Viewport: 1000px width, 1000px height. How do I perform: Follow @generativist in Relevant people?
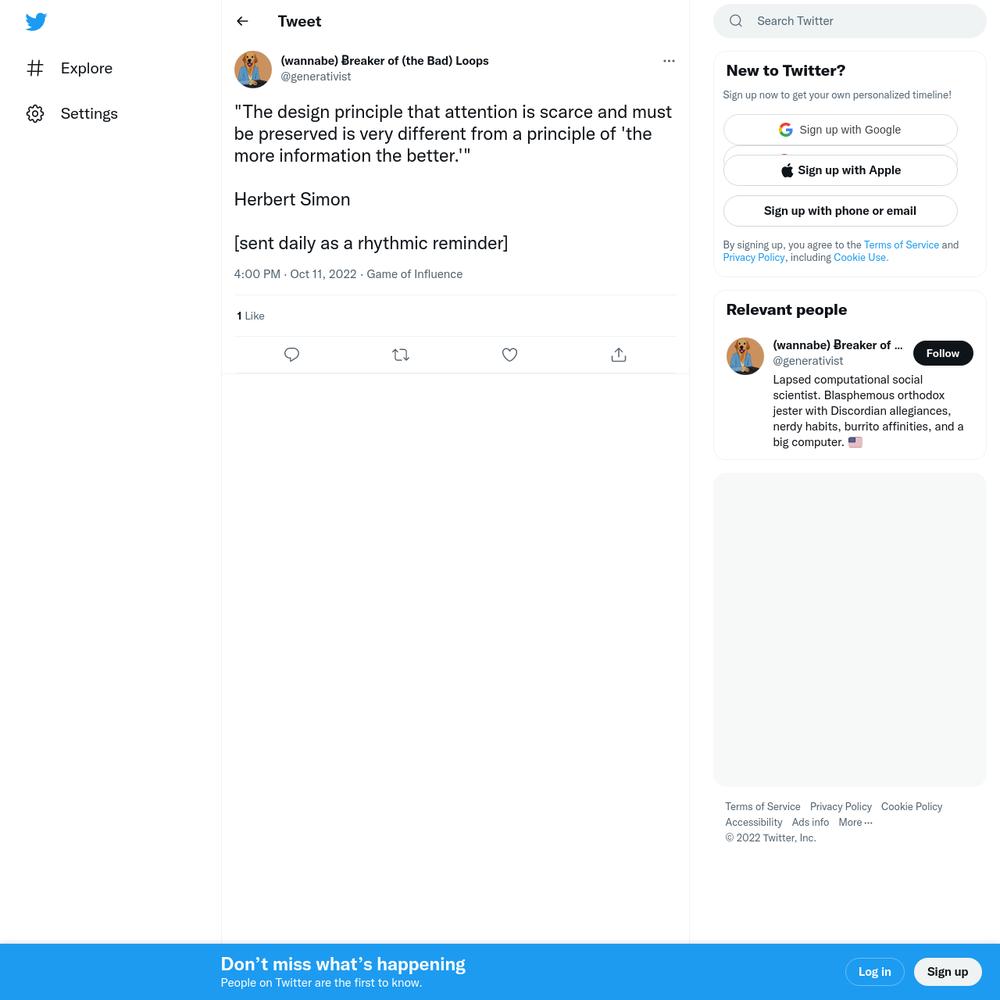pos(943,353)
